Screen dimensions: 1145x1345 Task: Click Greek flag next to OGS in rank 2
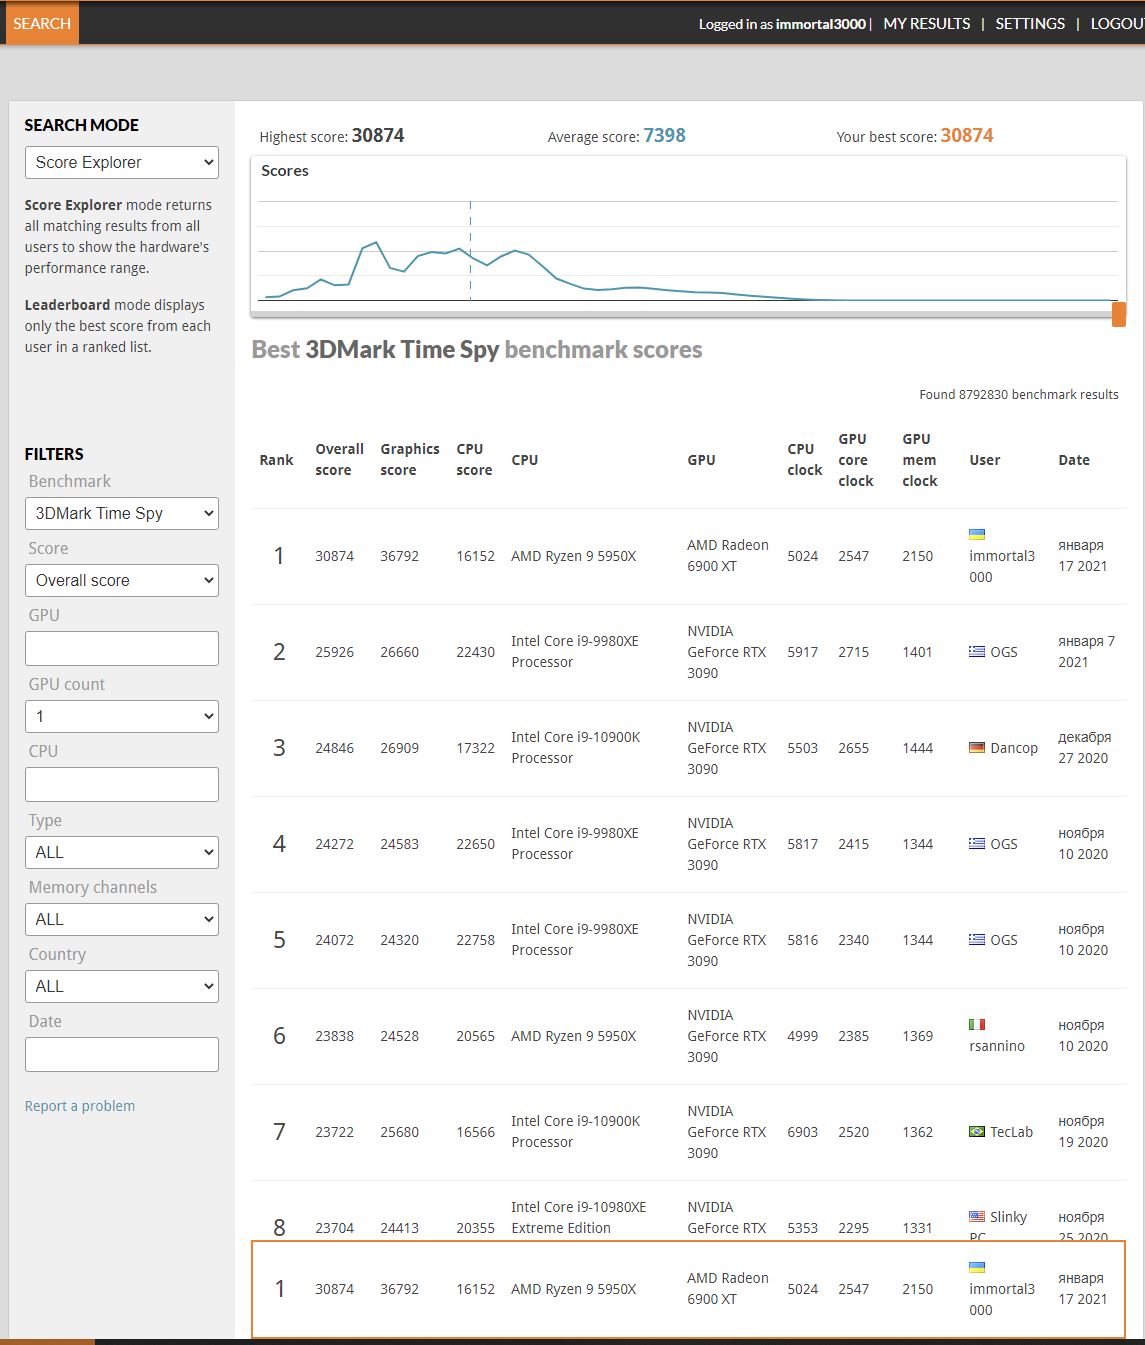[x=977, y=652]
